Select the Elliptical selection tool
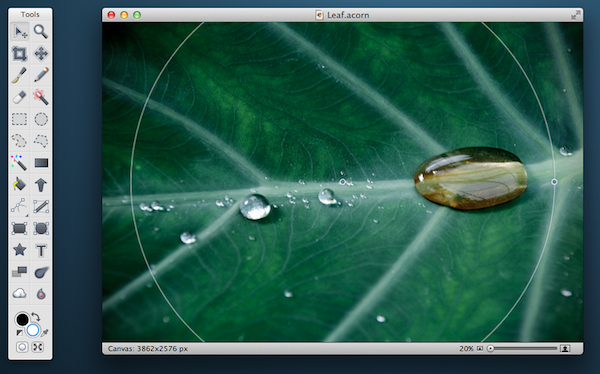The height and width of the screenshot is (374, 600). click(x=41, y=119)
